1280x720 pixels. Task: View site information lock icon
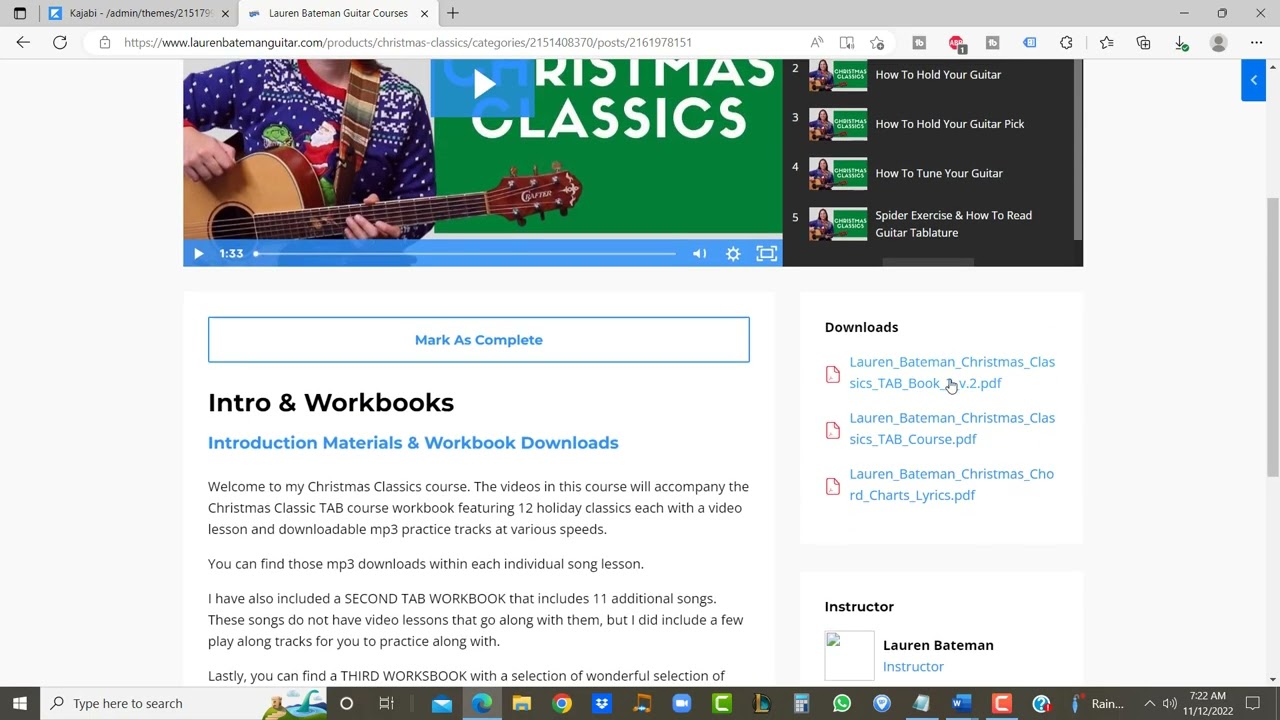(x=104, y=42)
